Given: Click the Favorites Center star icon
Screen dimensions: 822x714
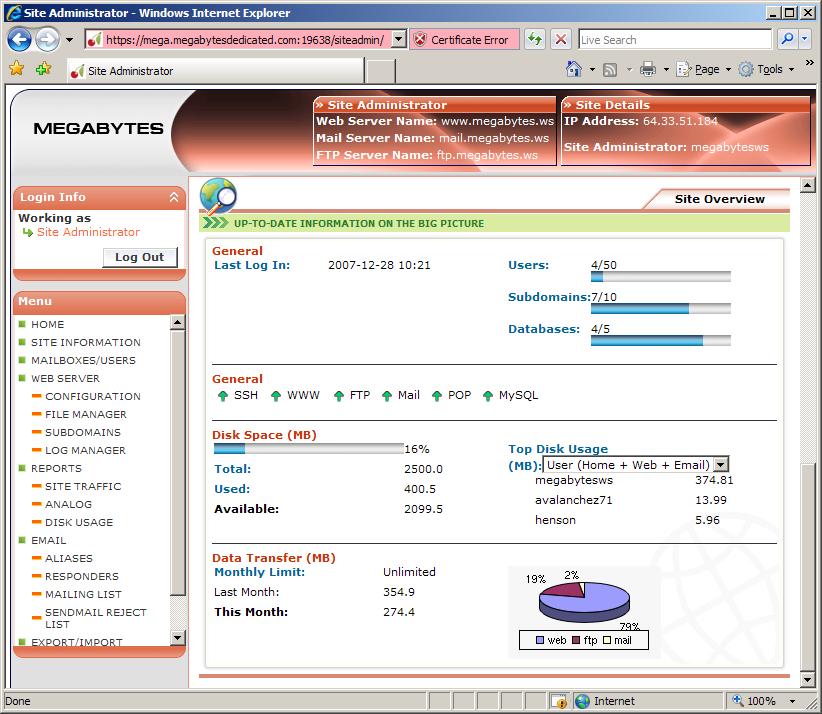Looking at the screenshot, I should [x=16, y=69].
